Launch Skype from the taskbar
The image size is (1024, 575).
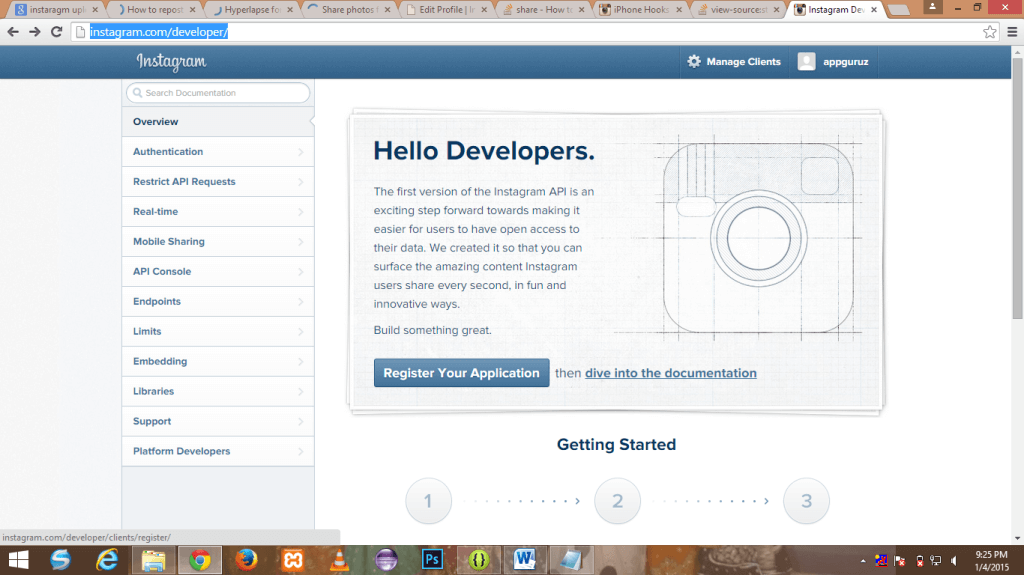pos(61,560)
